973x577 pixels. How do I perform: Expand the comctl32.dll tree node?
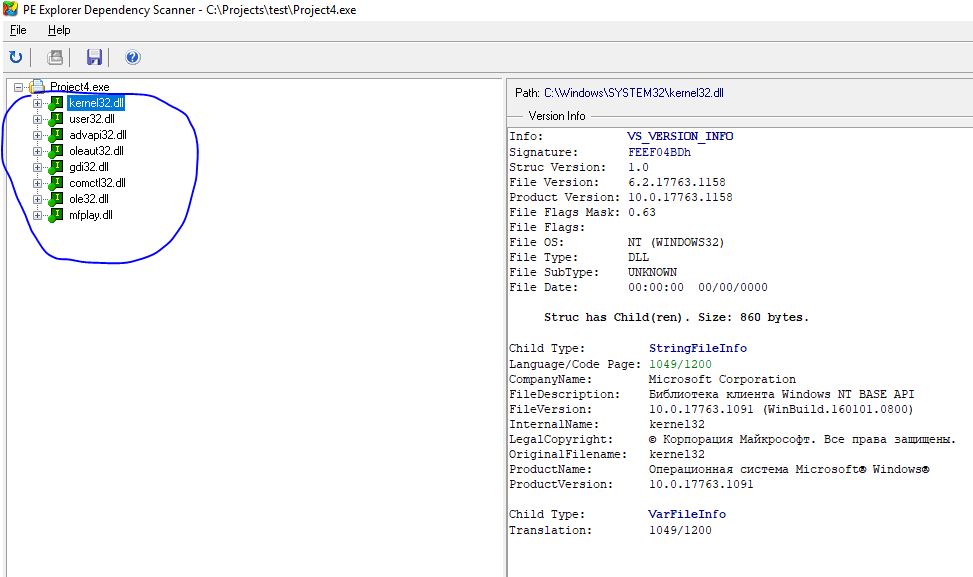[38, 183]
